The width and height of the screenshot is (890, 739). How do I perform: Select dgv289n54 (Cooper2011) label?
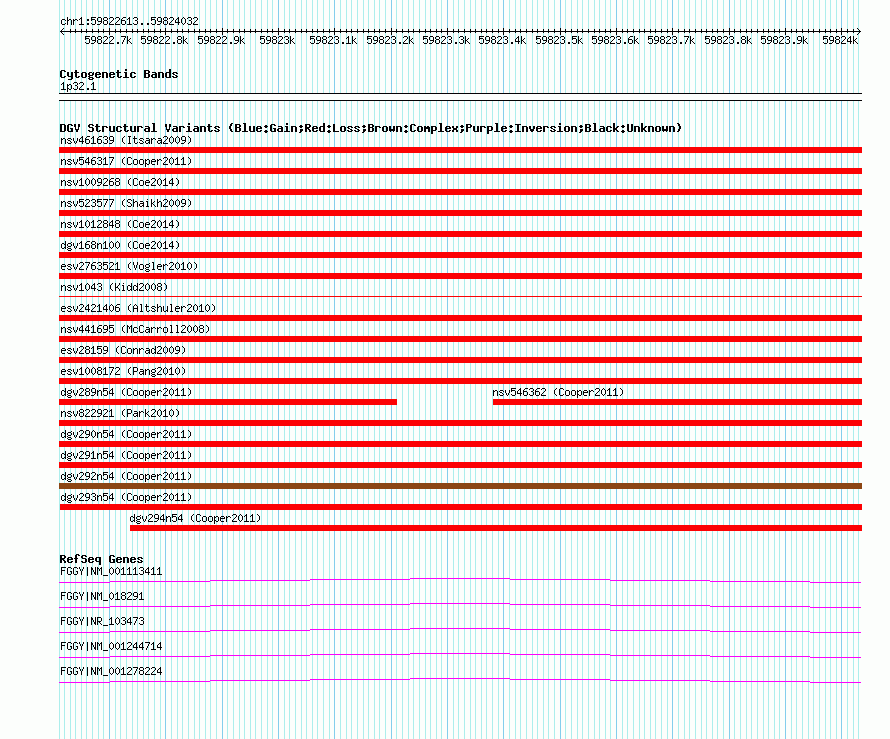126,392
